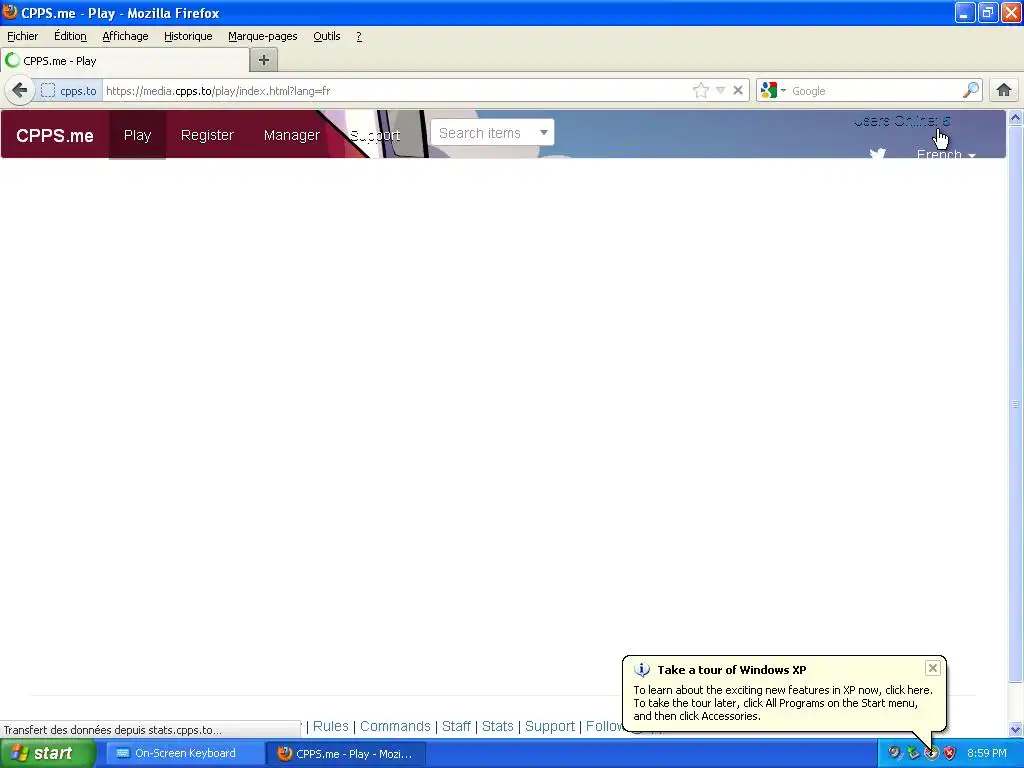Screen dimensions: 1024x768
Task: Click the Twitter bird icon
Action: pyautogui.click(x=877, y=153)
